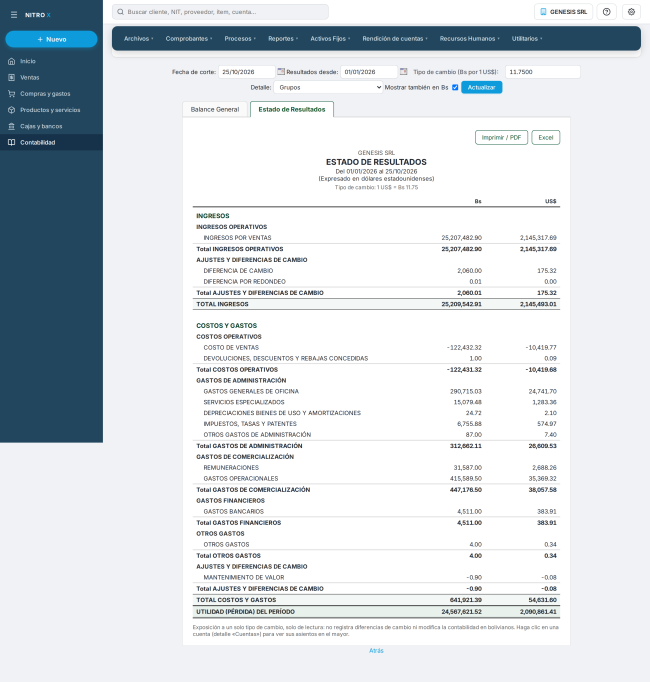
Task: Click the INGRESOS POR VENTAS row
Action: point(376,238)
